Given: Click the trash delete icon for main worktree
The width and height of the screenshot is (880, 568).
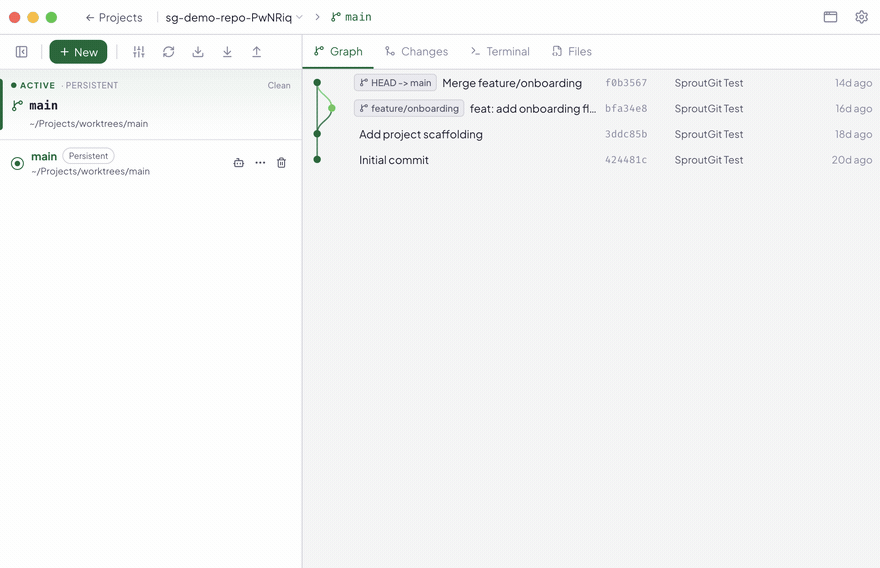Looking at the screenshot, I should 281,163.
